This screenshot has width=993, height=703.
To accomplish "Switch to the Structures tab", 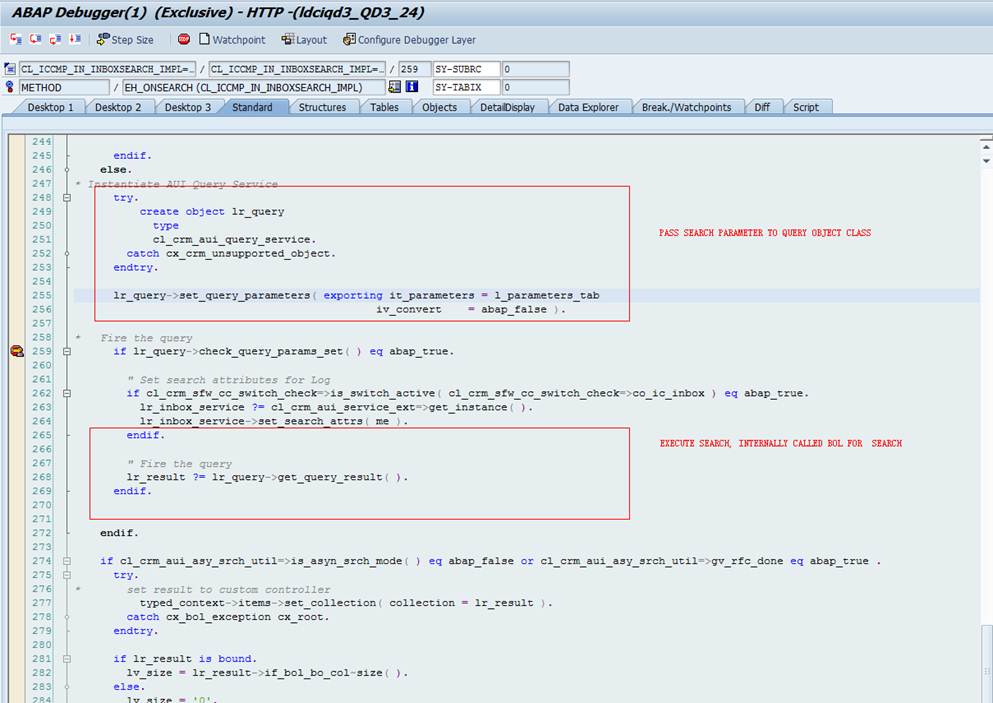I will tap(322, 107).
